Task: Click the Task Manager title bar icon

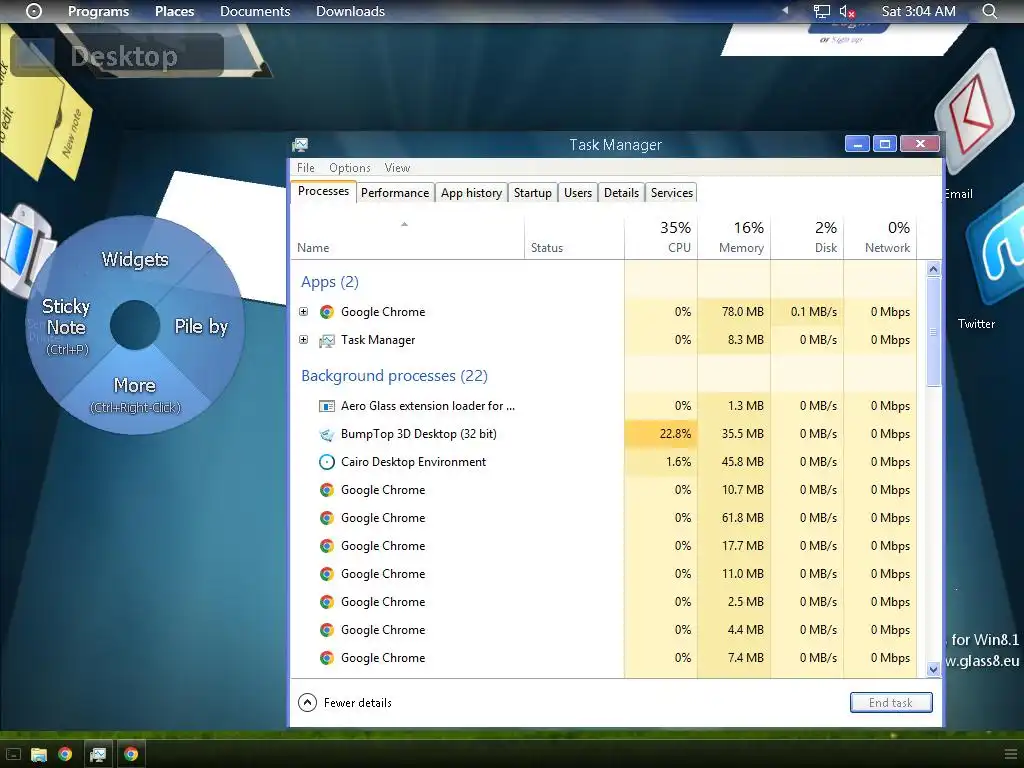Action: coord(300,144)
